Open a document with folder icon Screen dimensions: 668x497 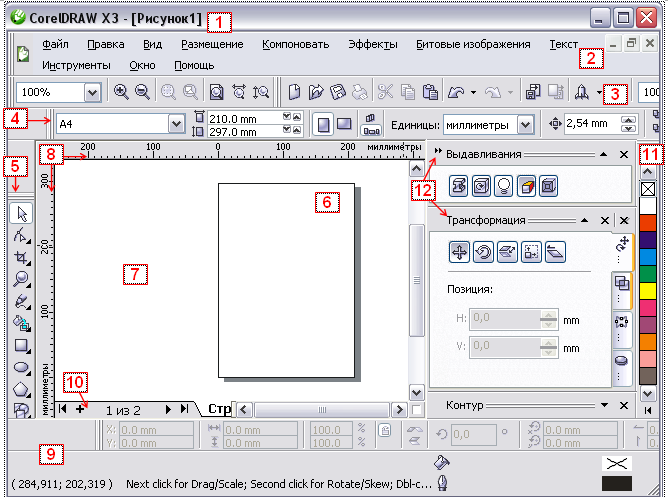(x=316, y=92)
